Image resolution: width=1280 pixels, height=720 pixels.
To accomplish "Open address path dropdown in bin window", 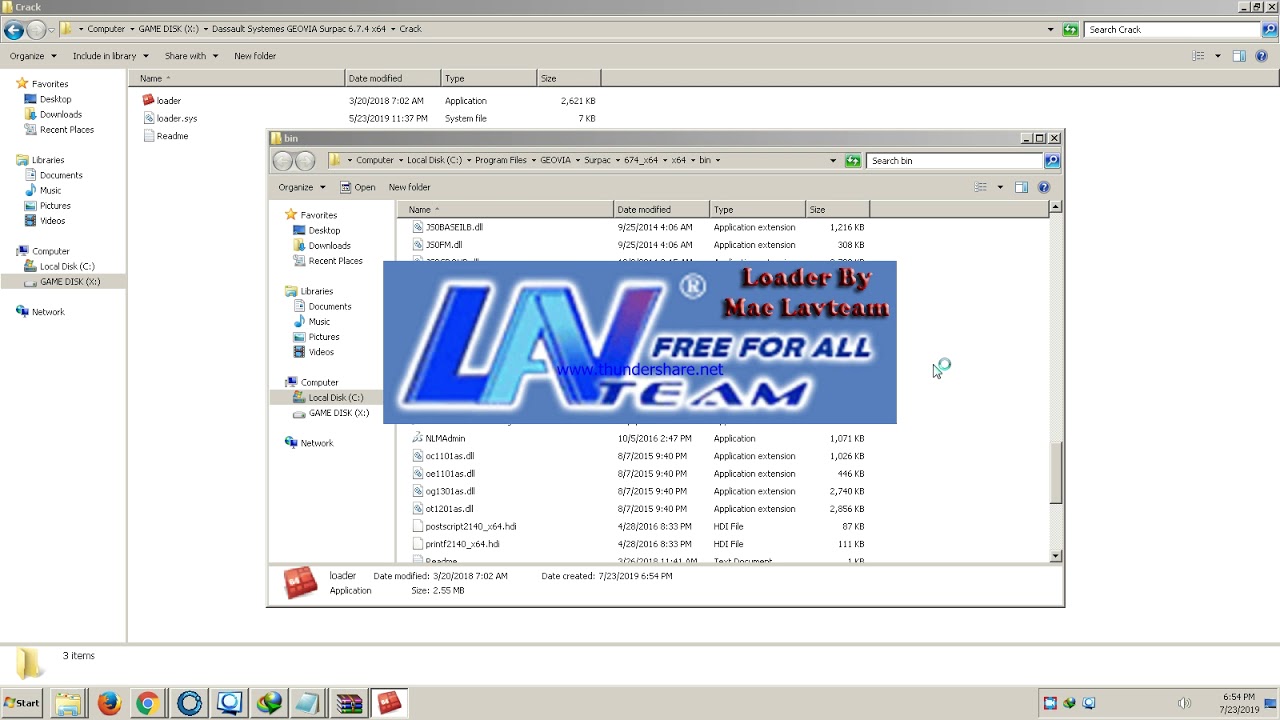I will pos(832,161).
